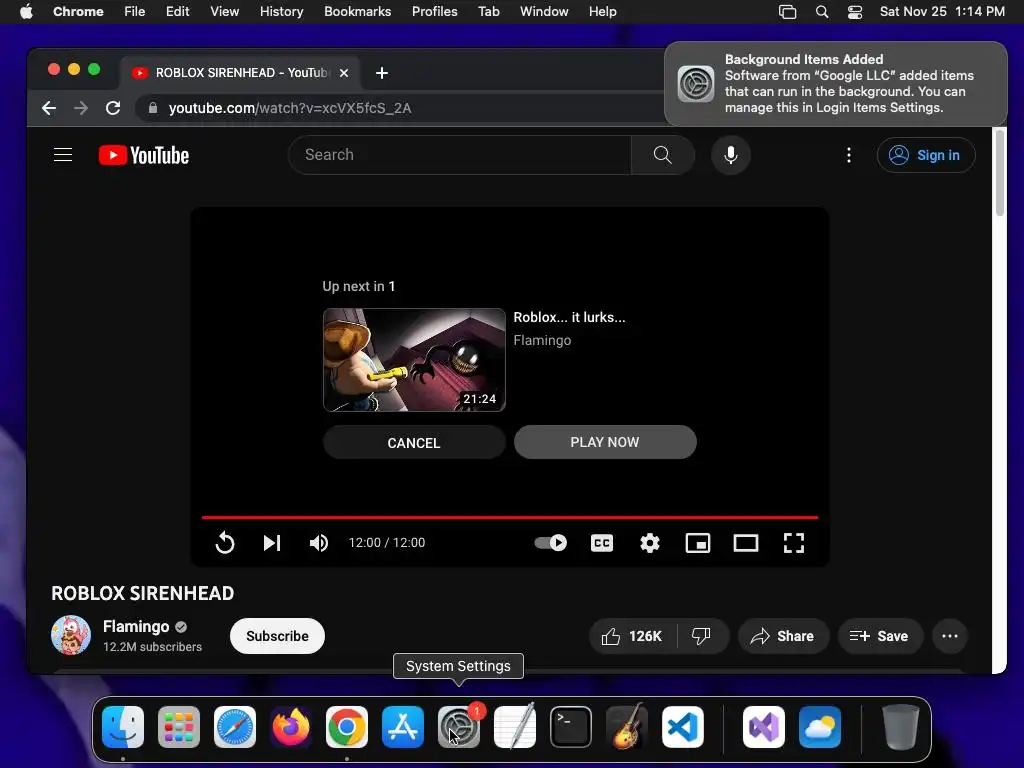Go forward with the browser forward arrow
This screenshot has width=1024, height=768.
point(81,108)
